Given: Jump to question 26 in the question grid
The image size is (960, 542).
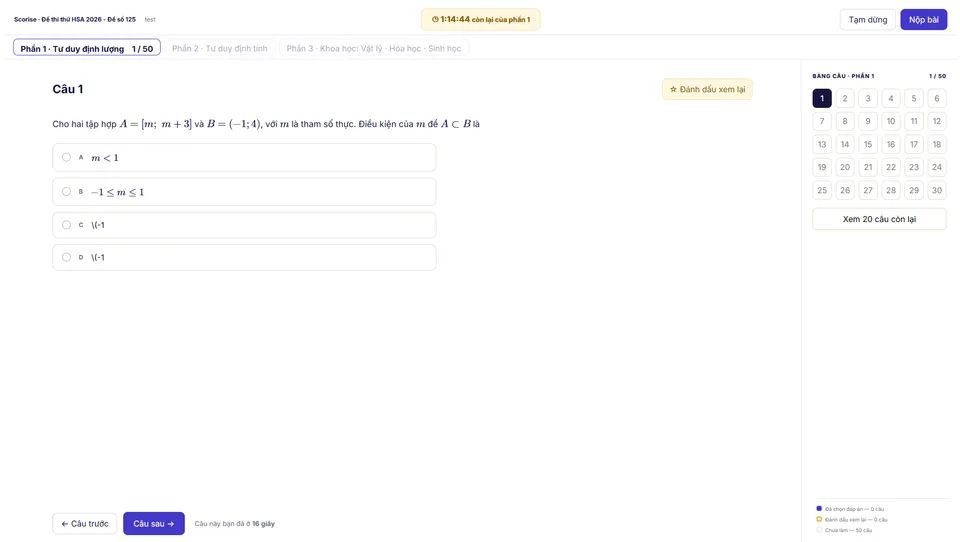Looking at the screenshot, I should tap(845, 190).
